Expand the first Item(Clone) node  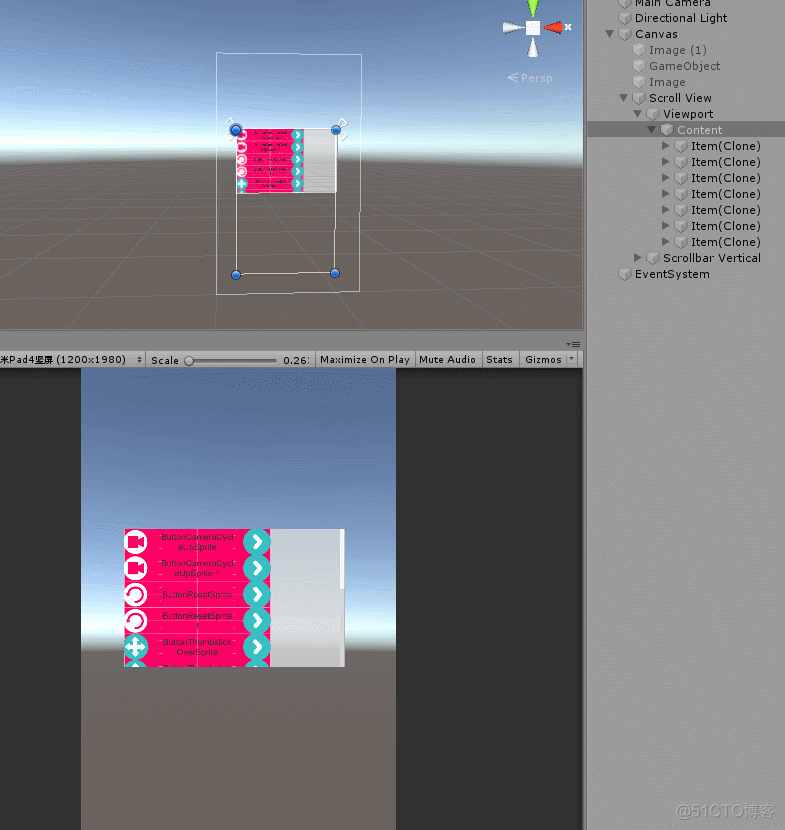pyautogui.click(x=666, y=146)
